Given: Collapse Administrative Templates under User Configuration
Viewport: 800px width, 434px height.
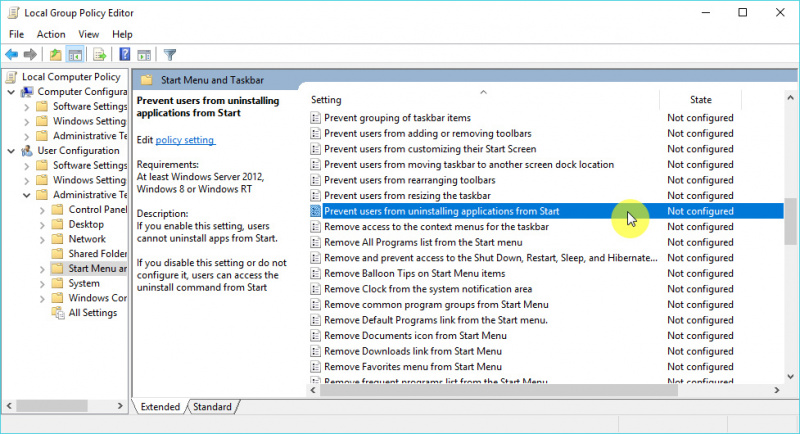Looking at the screenshot, I should 27,195.
